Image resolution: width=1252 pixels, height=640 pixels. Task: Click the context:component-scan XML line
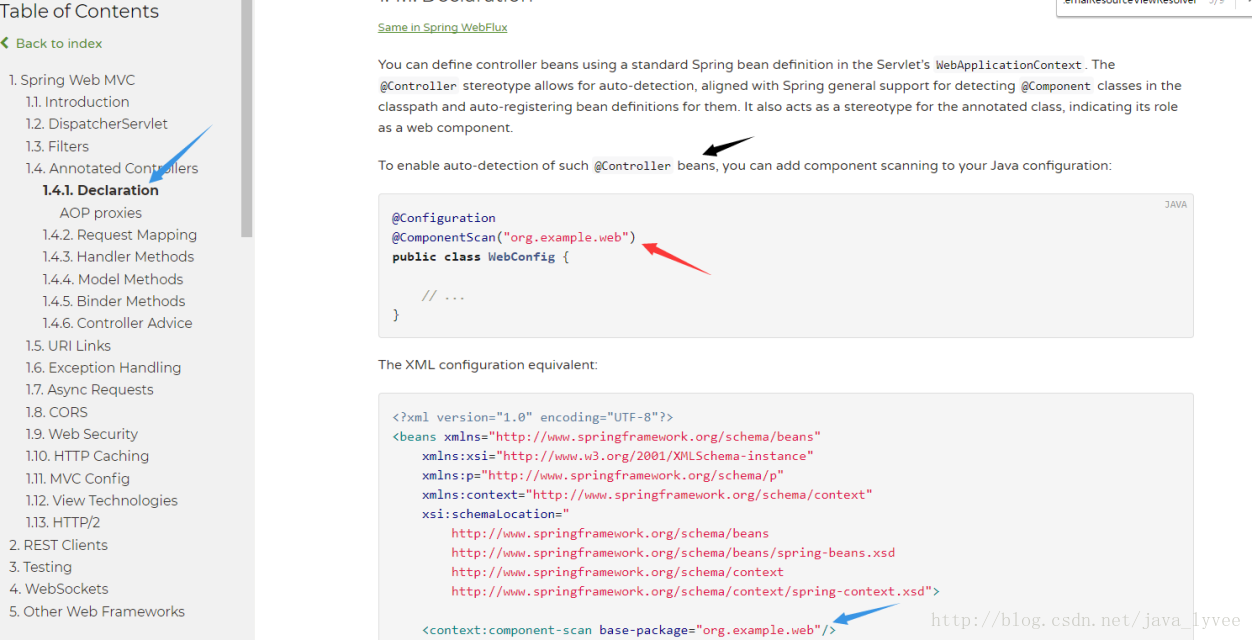629,630
